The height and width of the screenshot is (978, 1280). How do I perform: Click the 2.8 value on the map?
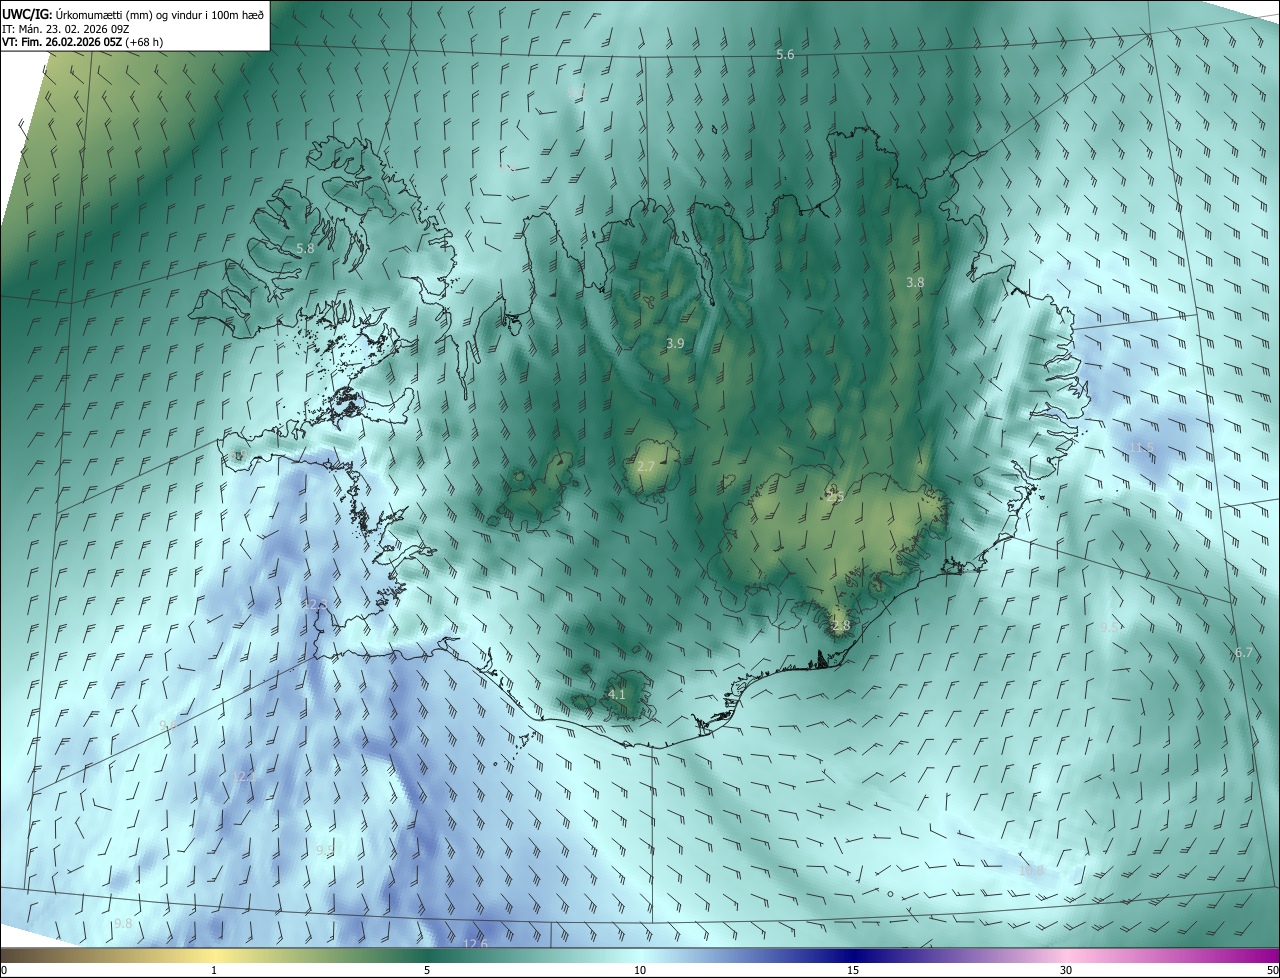(x=840, y=626)
